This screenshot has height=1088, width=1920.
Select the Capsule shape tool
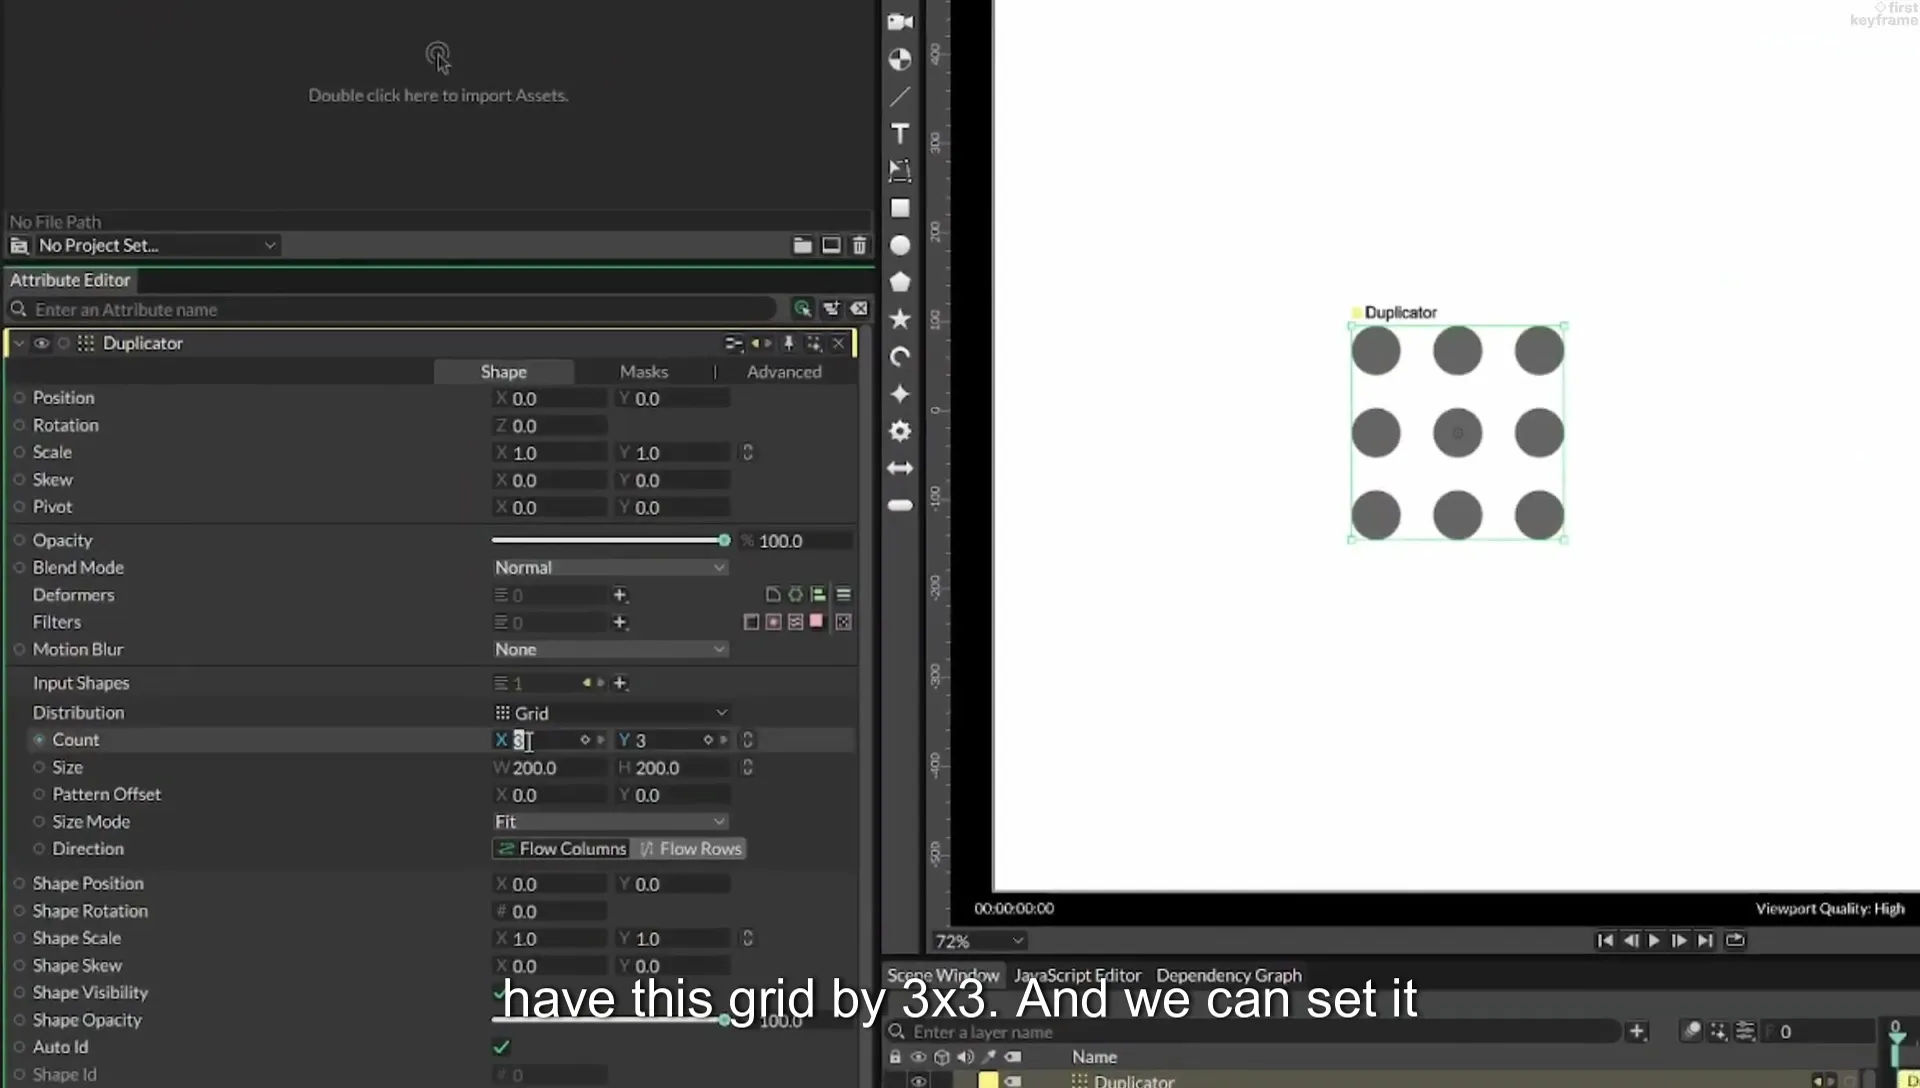point(900,505)
